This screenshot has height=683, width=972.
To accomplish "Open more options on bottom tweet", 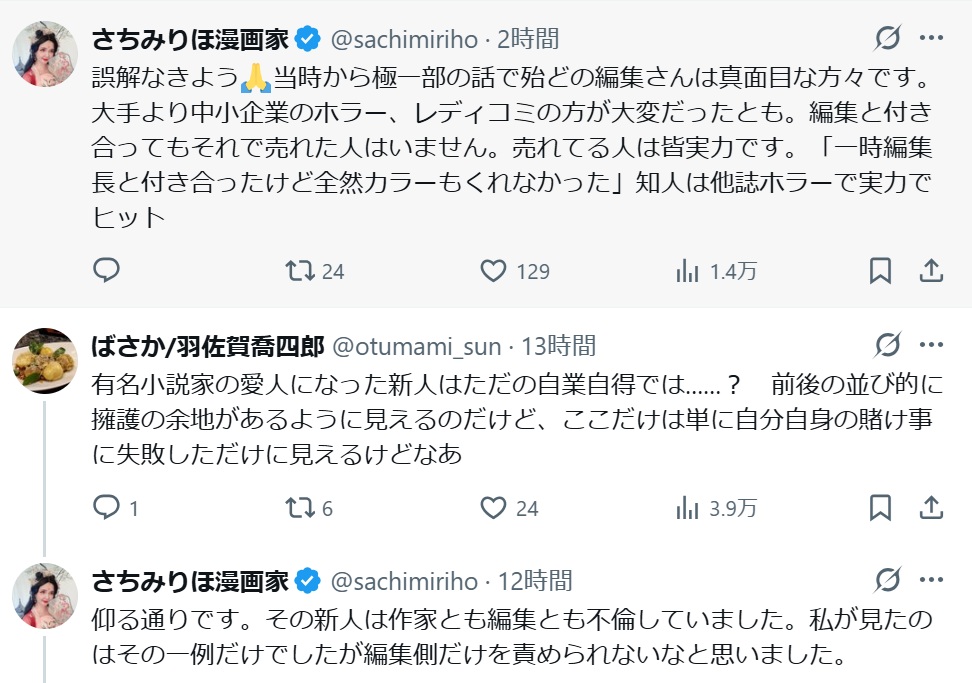I will [931, 579].
